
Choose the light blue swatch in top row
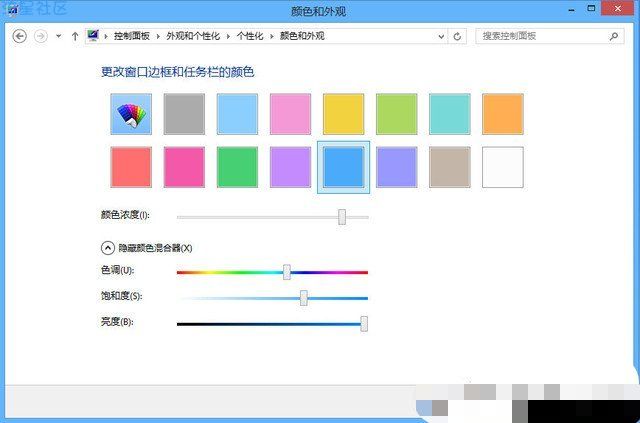coord(237,114)
